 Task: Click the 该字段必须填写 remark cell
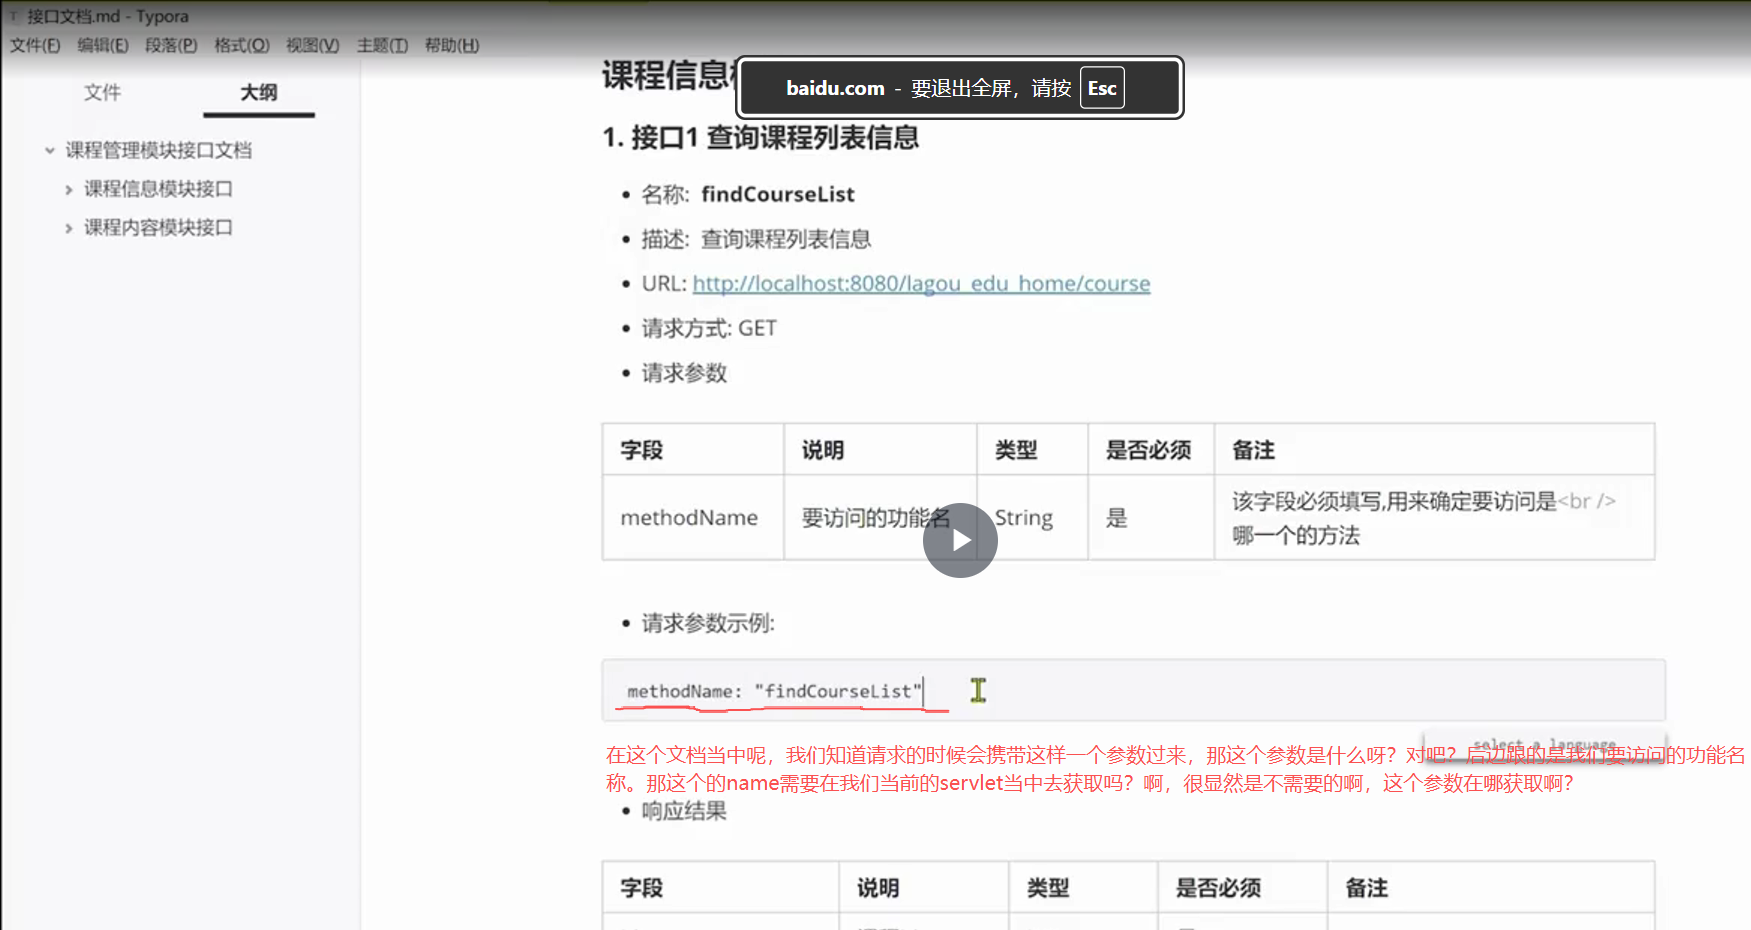(x=1434, y=517)
